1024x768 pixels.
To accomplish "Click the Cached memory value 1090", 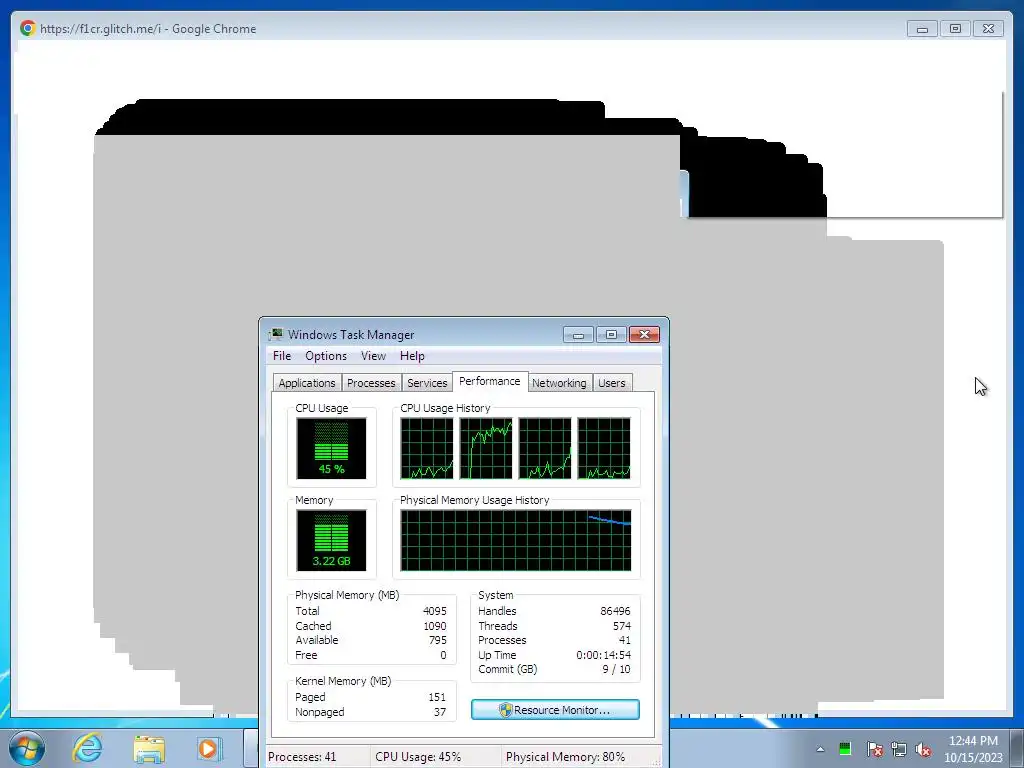I will [435, 626].
